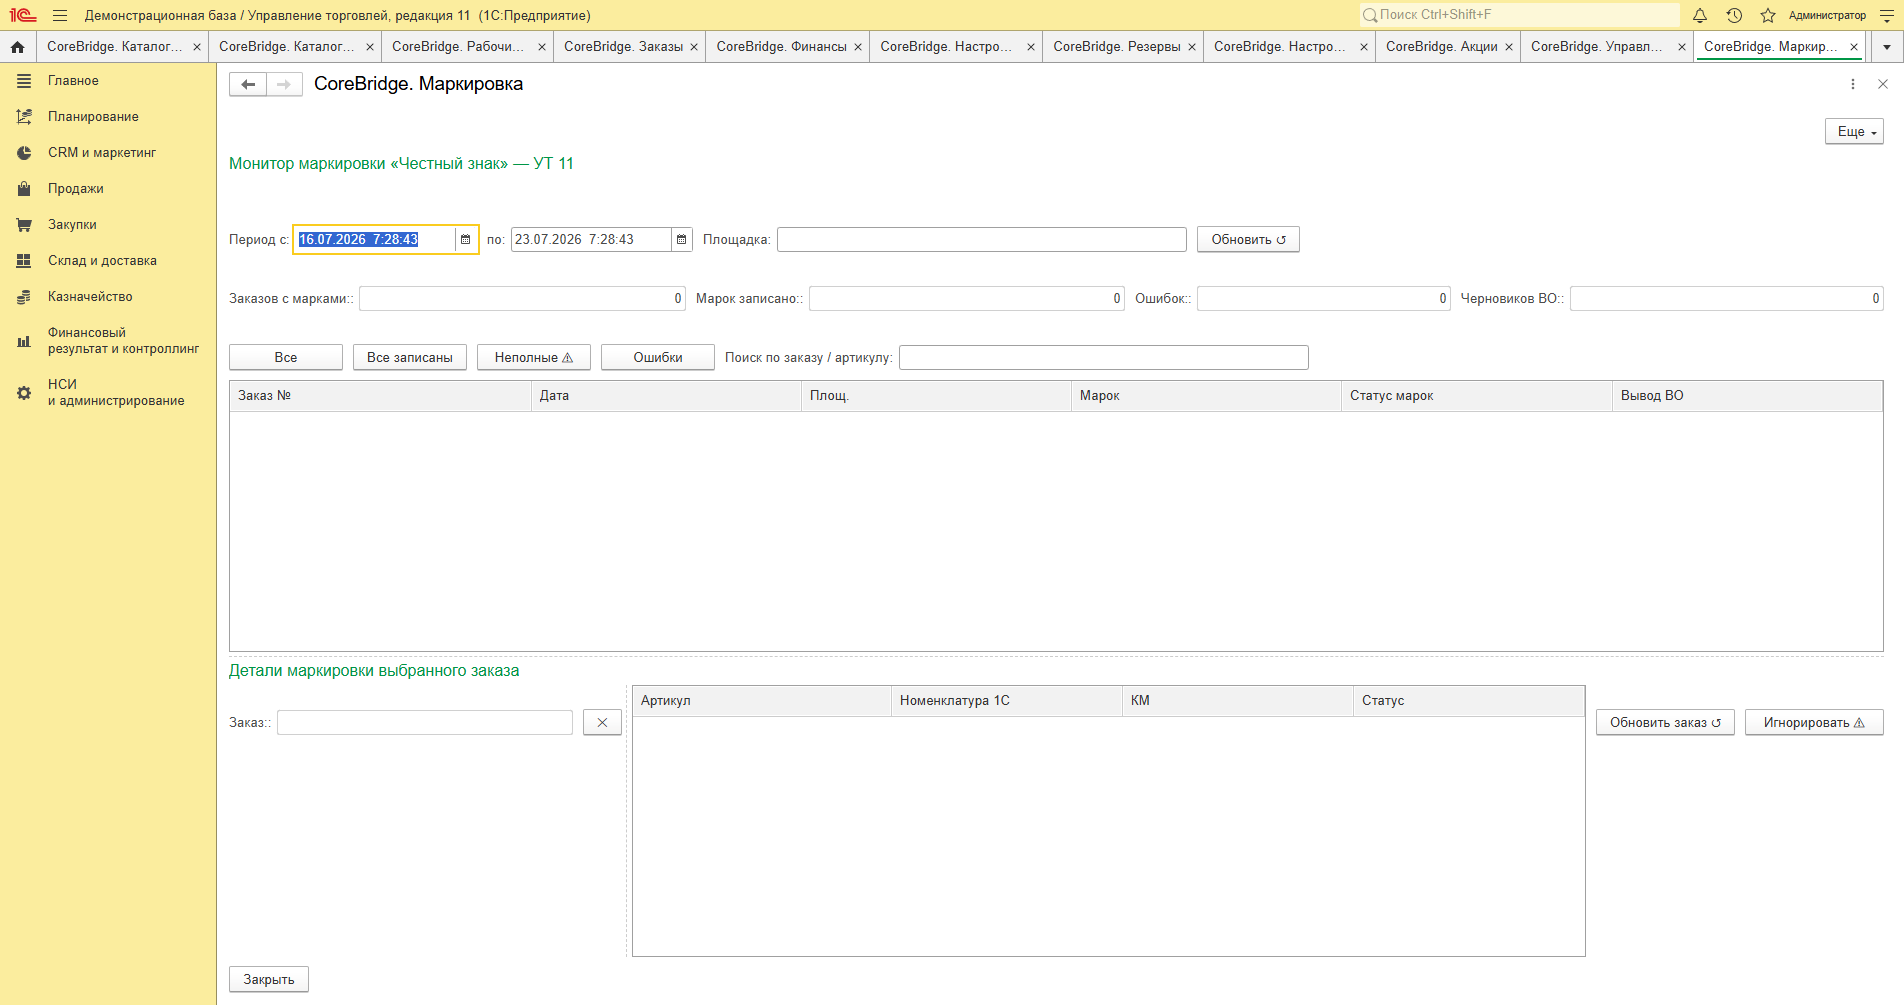Open the history clock icon
This screenshot has height=1005, width=1904.
point(1734,15)
